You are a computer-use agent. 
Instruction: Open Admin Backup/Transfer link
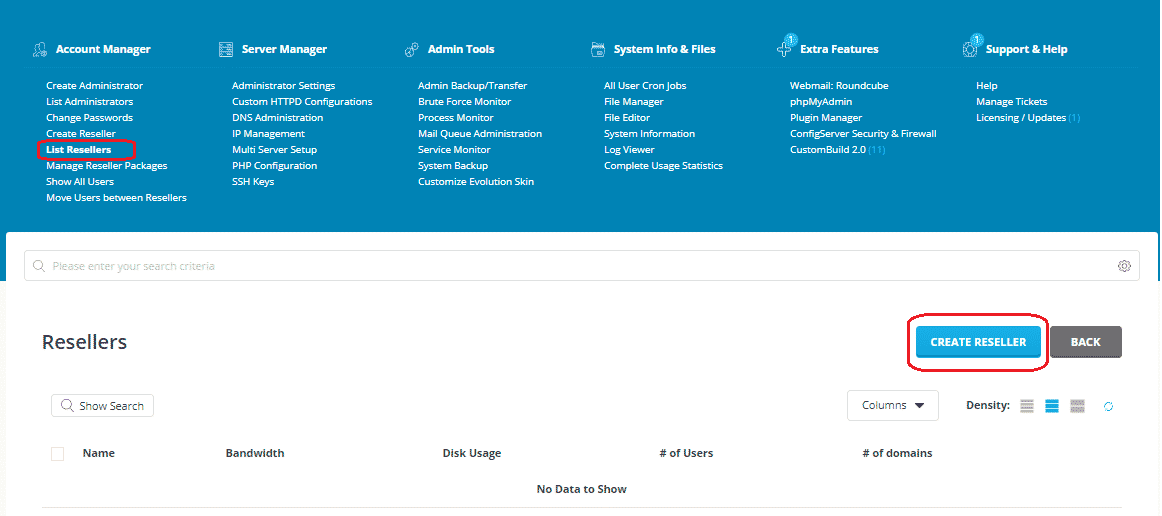[472, 86]
